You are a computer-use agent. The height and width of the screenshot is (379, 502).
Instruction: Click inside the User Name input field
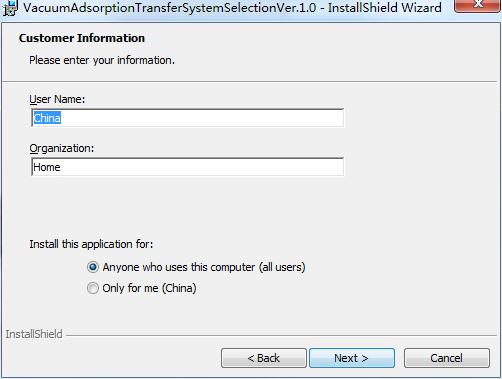[x=187, y=118]
